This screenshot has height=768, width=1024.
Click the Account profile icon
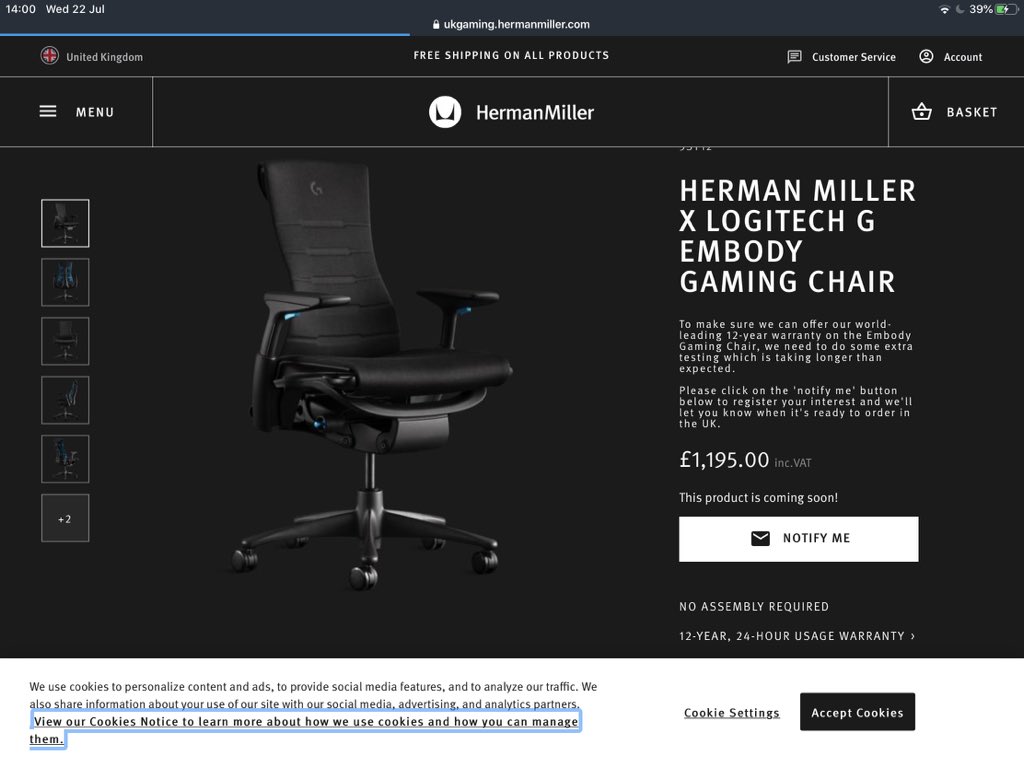[926, 57]
